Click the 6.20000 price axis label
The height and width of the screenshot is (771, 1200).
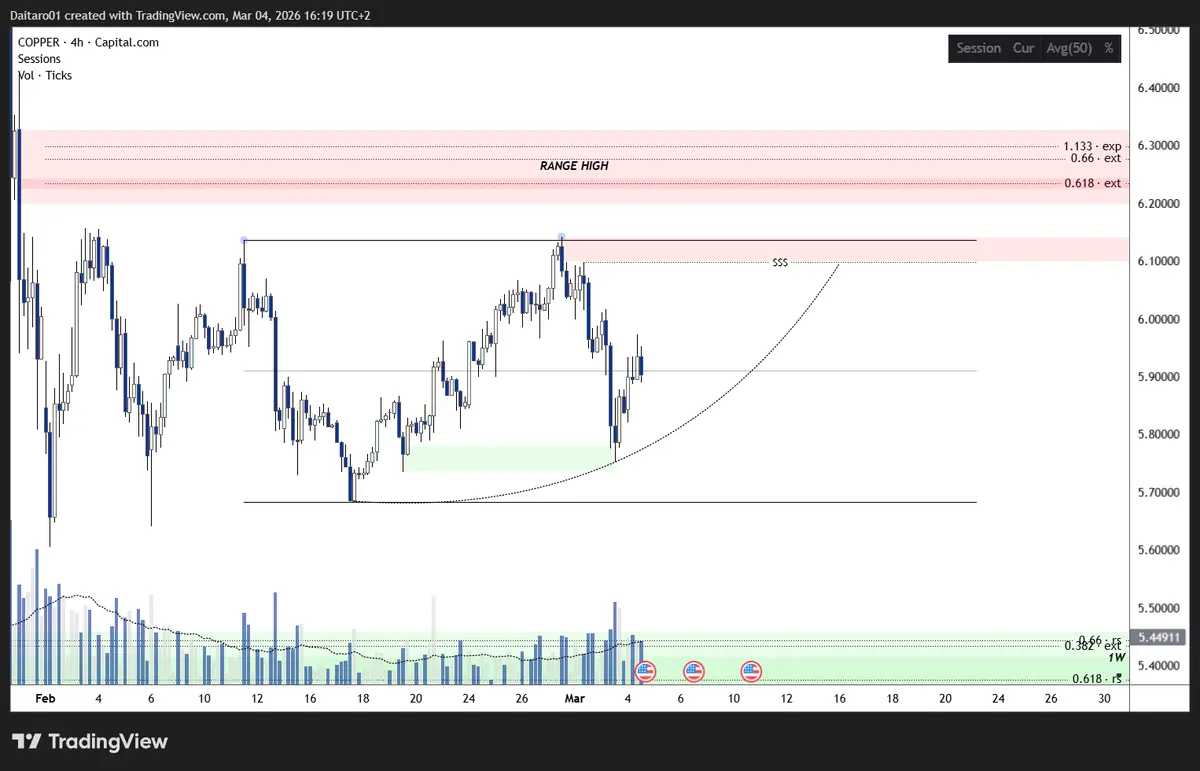click(x=1160, y=204)
